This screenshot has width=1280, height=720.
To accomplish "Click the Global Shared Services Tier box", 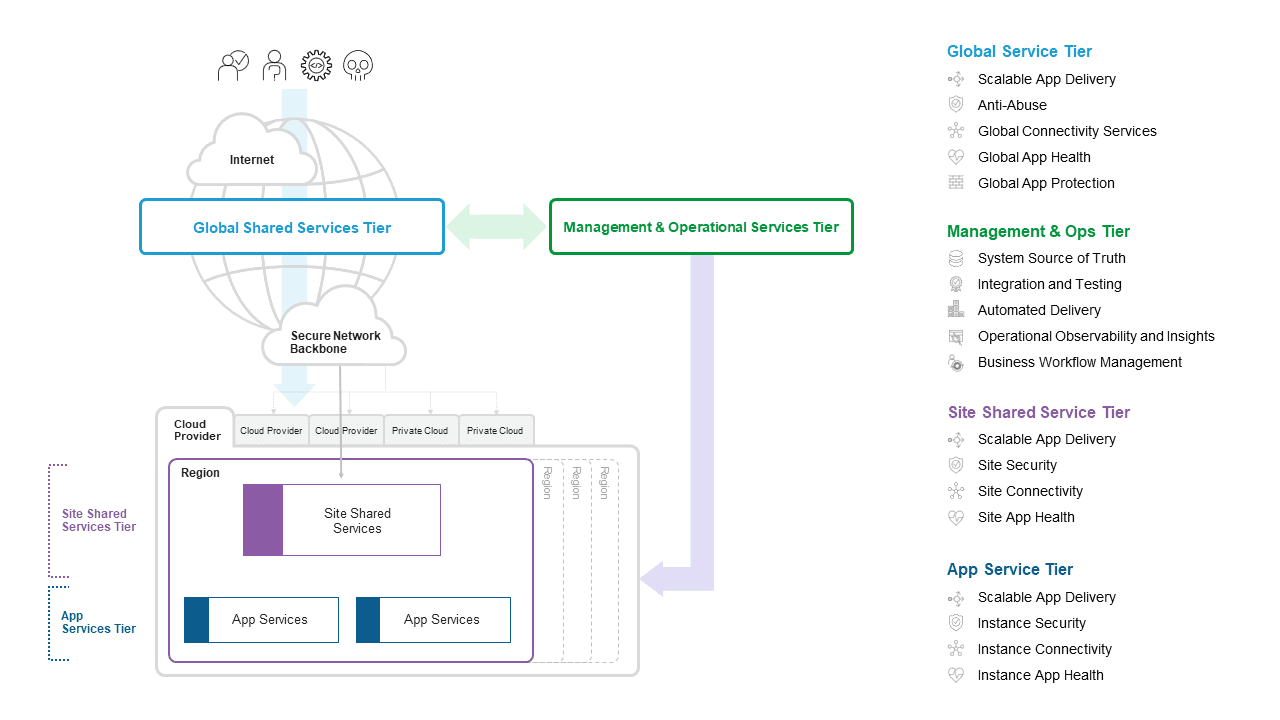I will 292,227.
